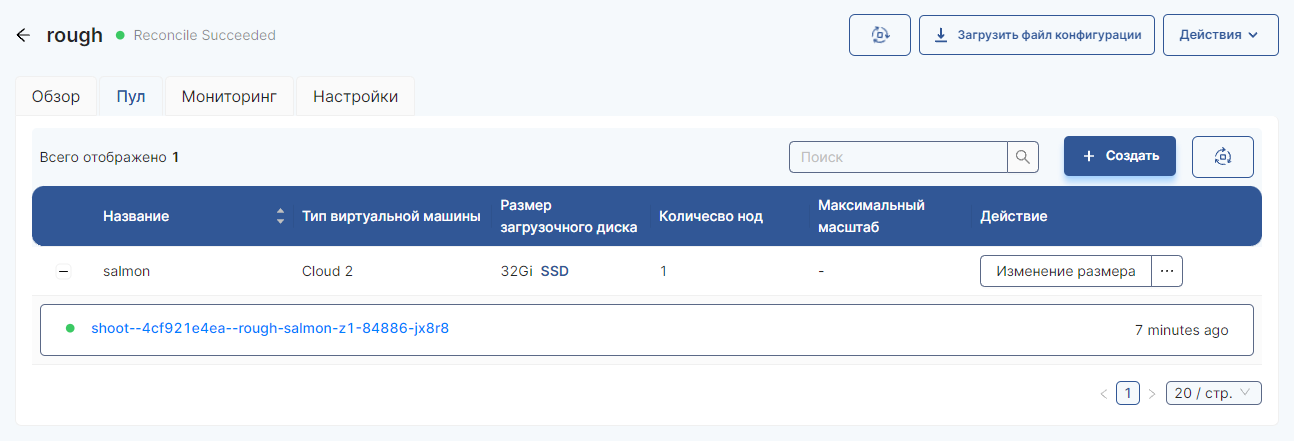Sort by Название column arrows
1294x441 pixels.
[x=280, y=216]
